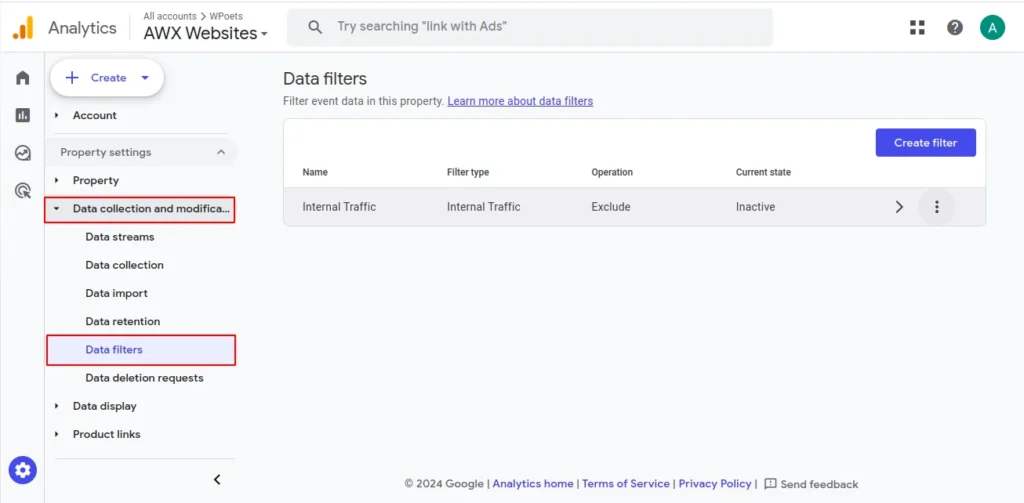Click the Create filter button

coord(925,142)
